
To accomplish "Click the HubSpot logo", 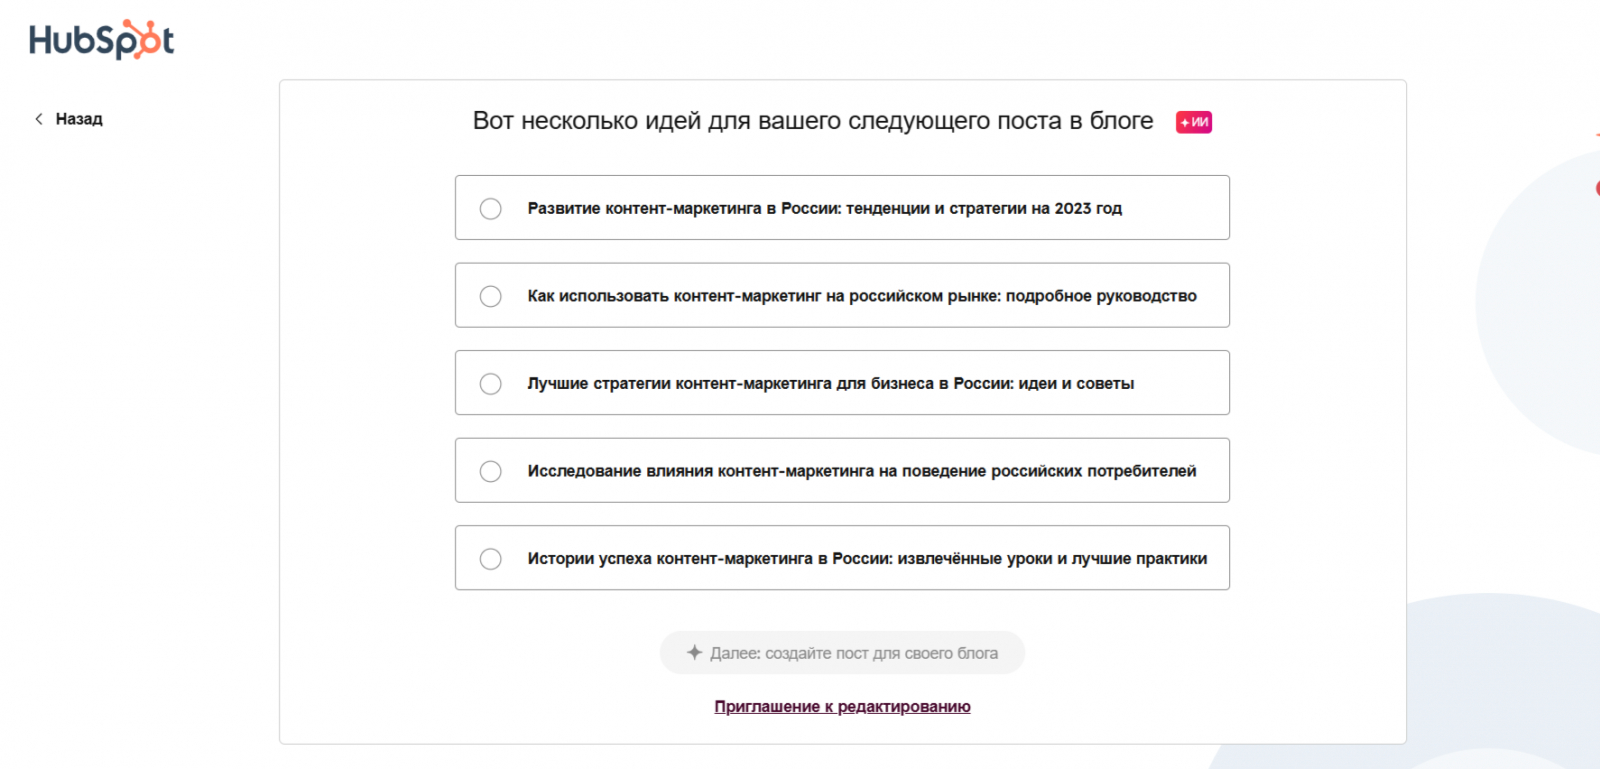I will pyautogui.click(x=101, y=40).
